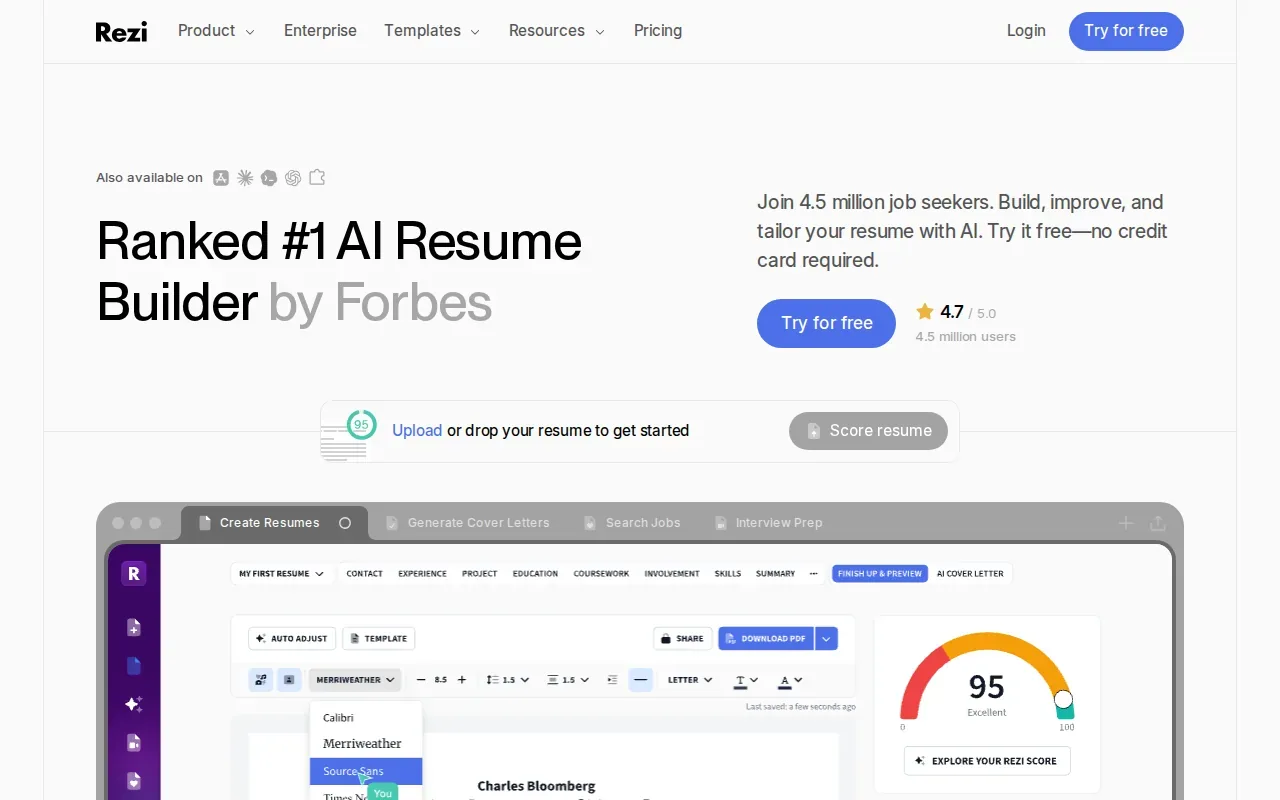Click the plus icon at the mock window's top right
The image size is (1280, 800).
1126,523
